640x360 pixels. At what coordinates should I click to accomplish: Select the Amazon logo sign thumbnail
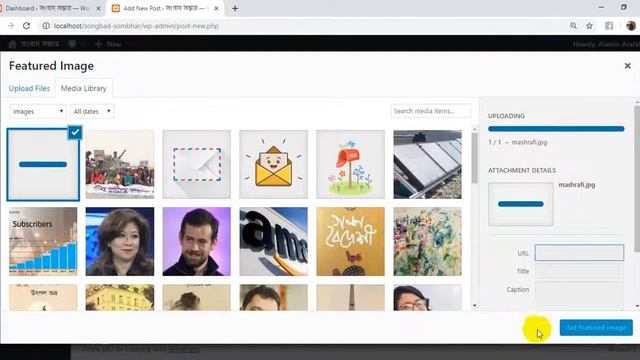[273, 241]
